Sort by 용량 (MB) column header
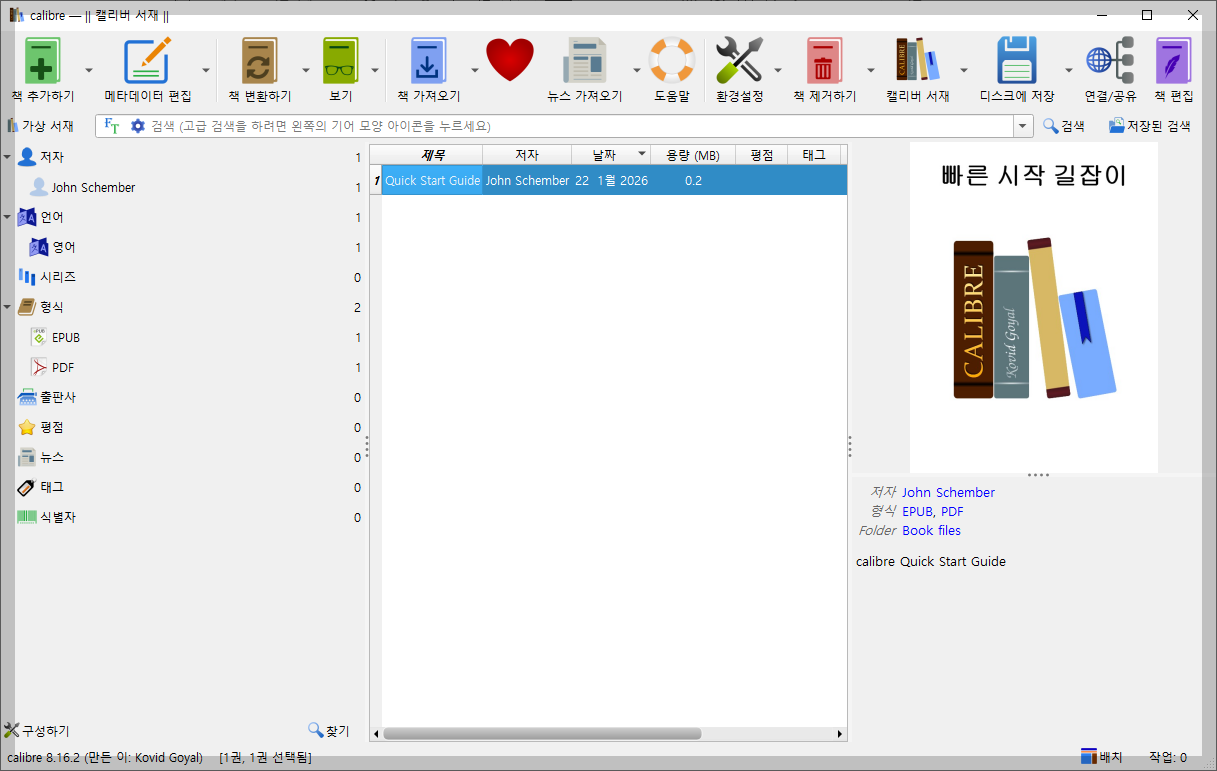This screenshot has width=1217, height=771. pos(693,154)
